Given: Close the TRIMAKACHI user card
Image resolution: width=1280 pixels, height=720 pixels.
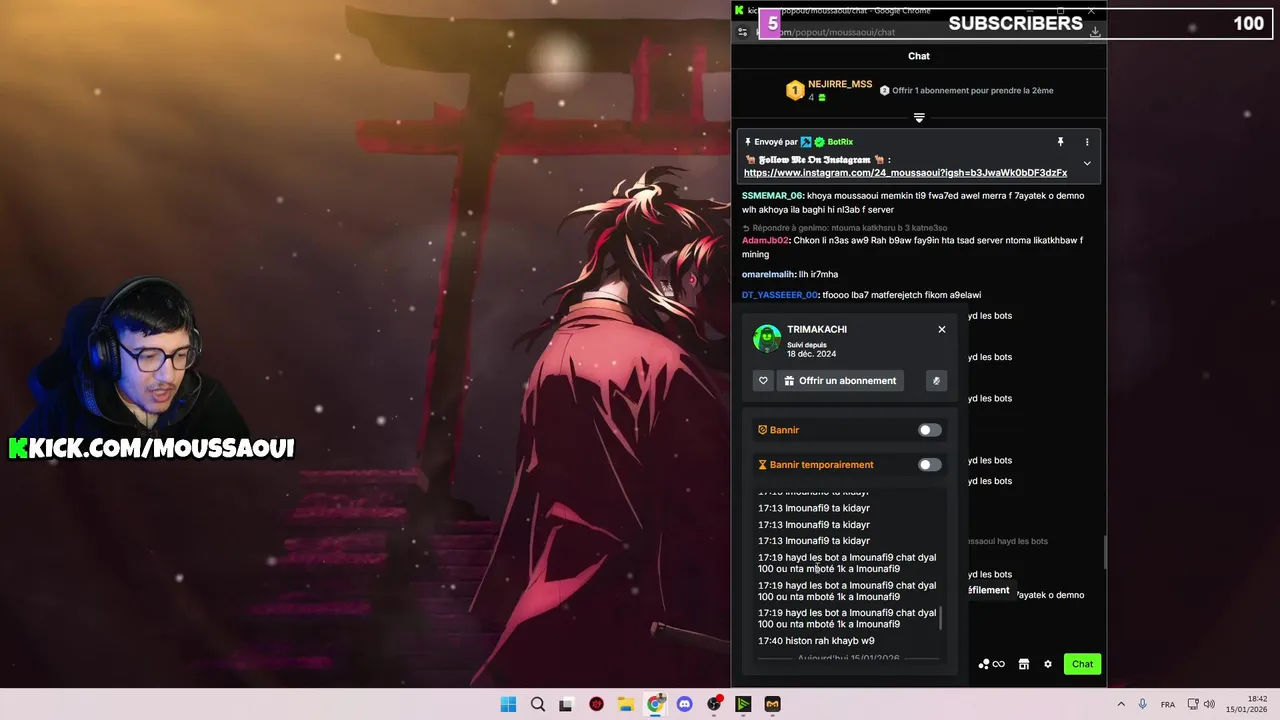Looking at the screenshot, I should click(x=941, y=329).
